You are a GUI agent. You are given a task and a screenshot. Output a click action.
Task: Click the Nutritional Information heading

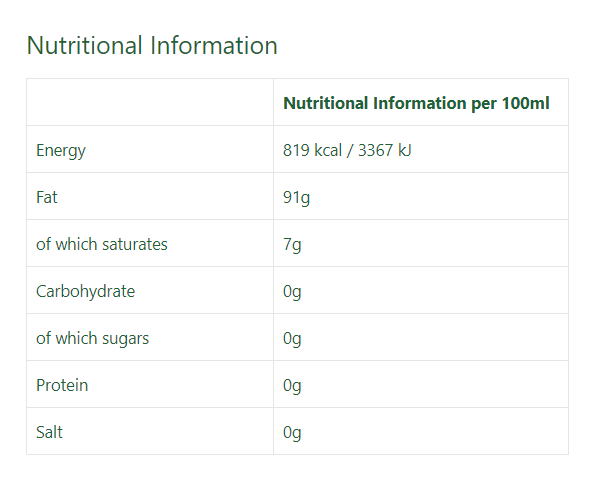pyautogui.click(x=152, y=46)
